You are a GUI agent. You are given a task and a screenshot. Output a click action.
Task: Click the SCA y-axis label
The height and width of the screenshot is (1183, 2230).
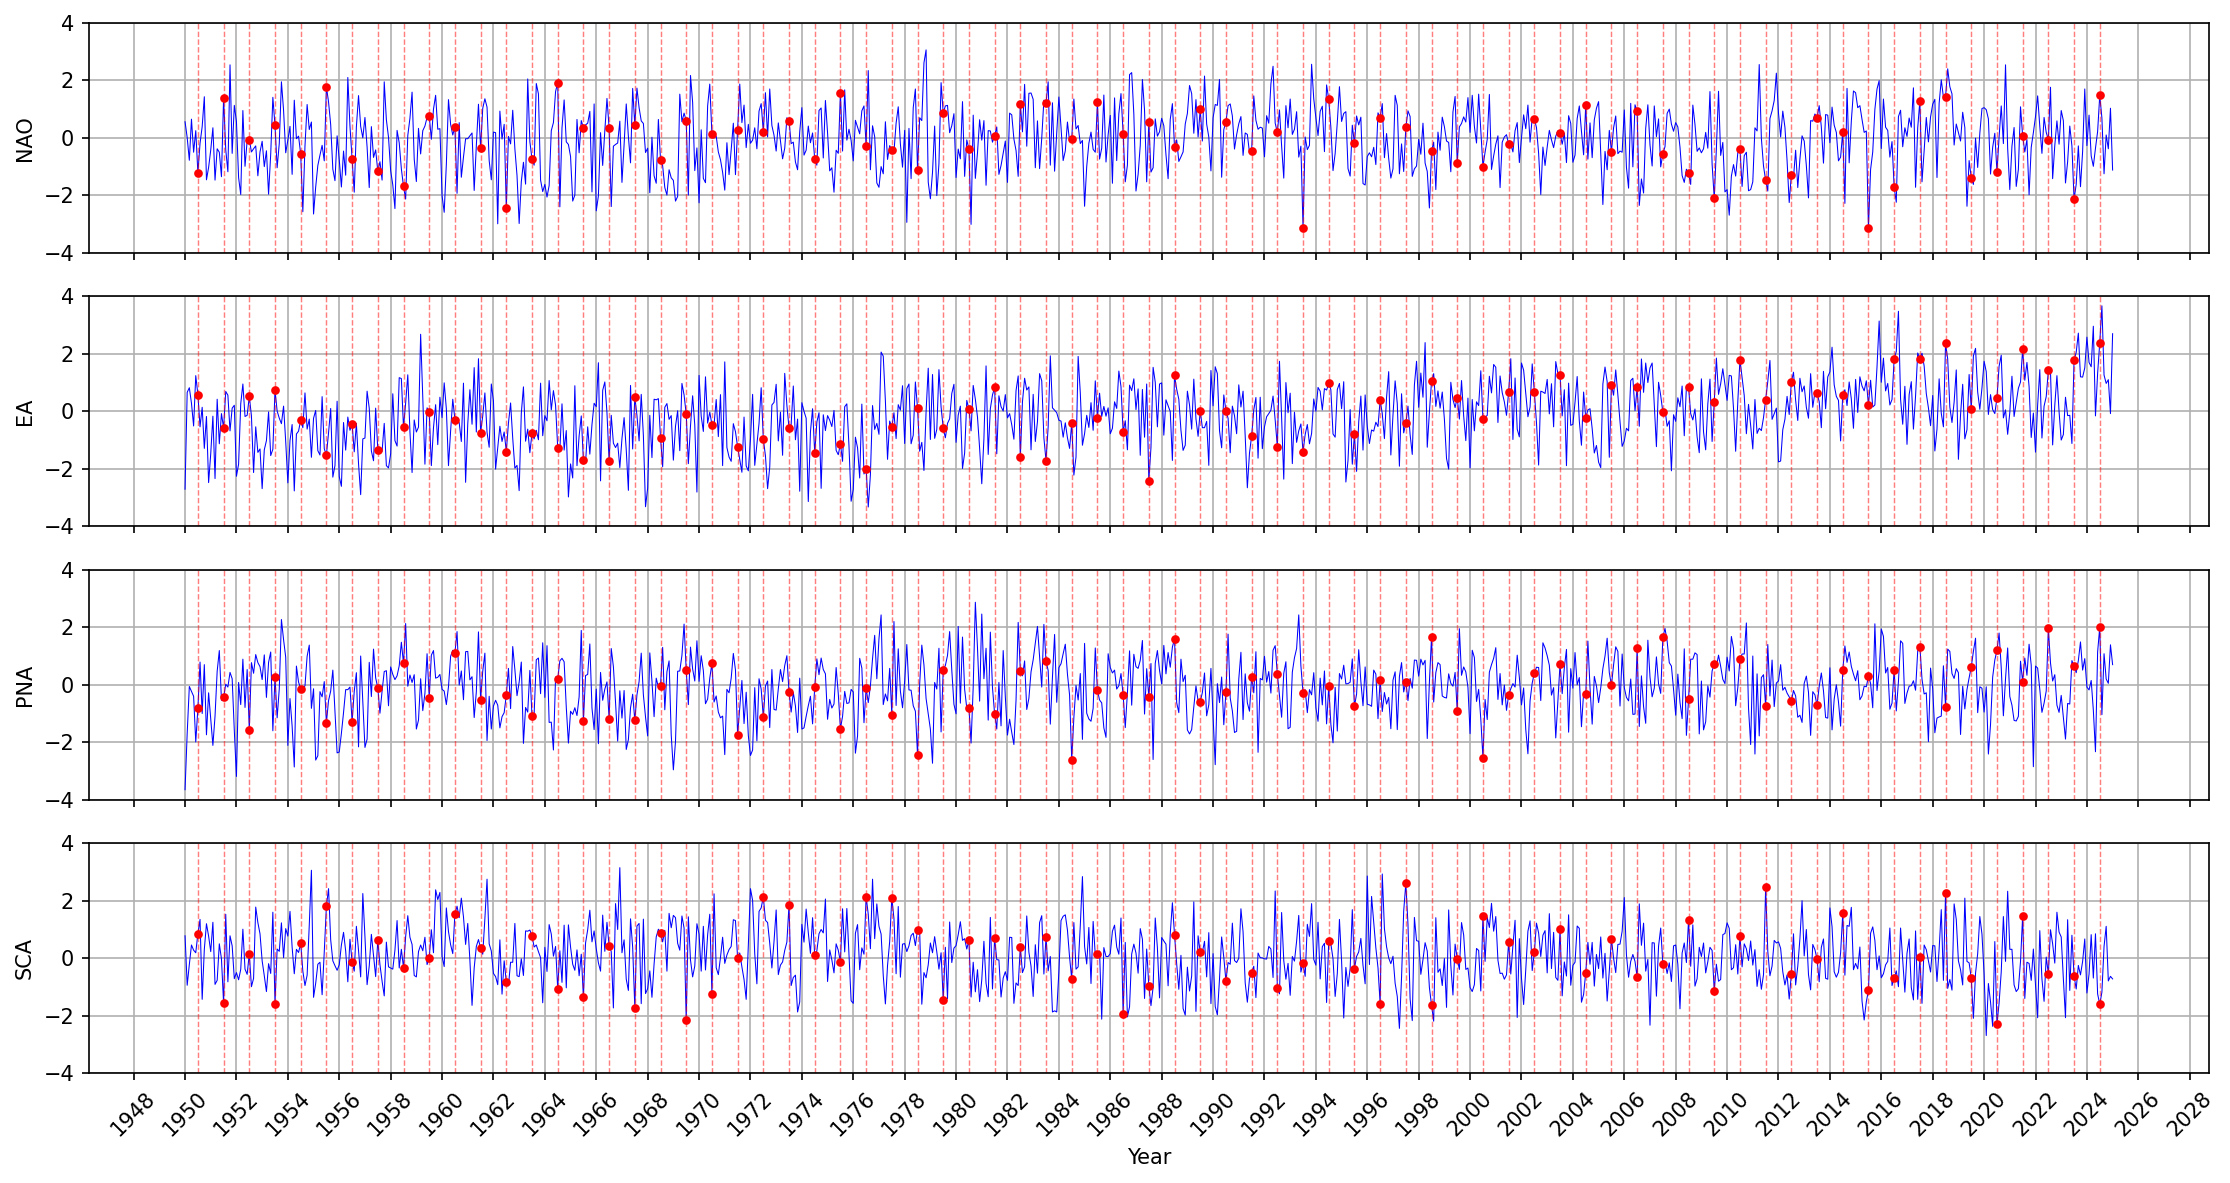[25, 959]
